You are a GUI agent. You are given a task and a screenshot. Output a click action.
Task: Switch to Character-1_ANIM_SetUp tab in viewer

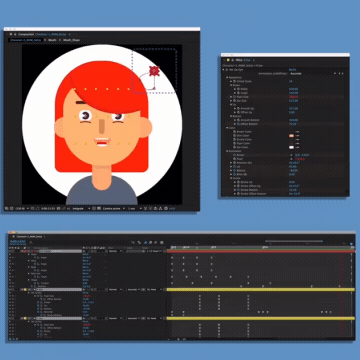click(x=25, y=40)
